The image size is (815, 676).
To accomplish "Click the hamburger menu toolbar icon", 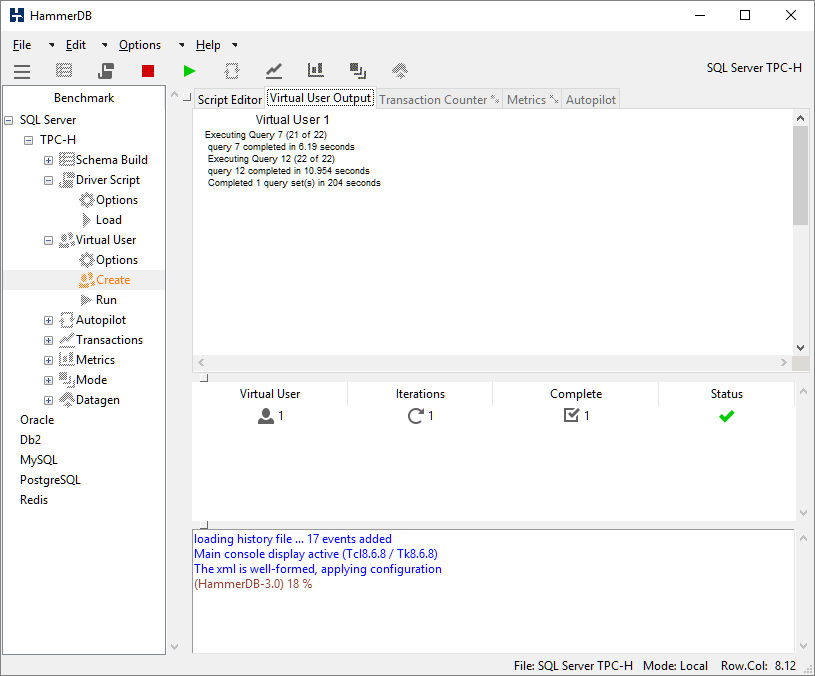I will (22, 71).
